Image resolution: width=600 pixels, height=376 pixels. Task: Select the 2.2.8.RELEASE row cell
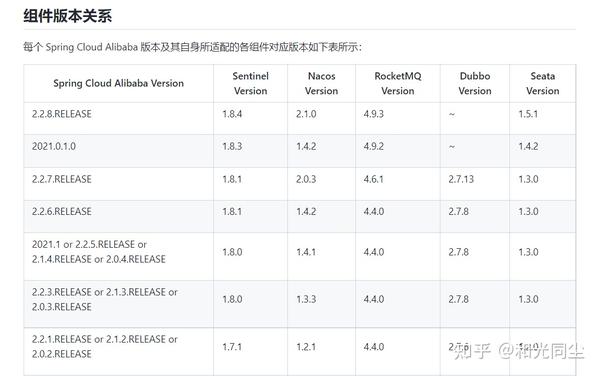point(62,114)
